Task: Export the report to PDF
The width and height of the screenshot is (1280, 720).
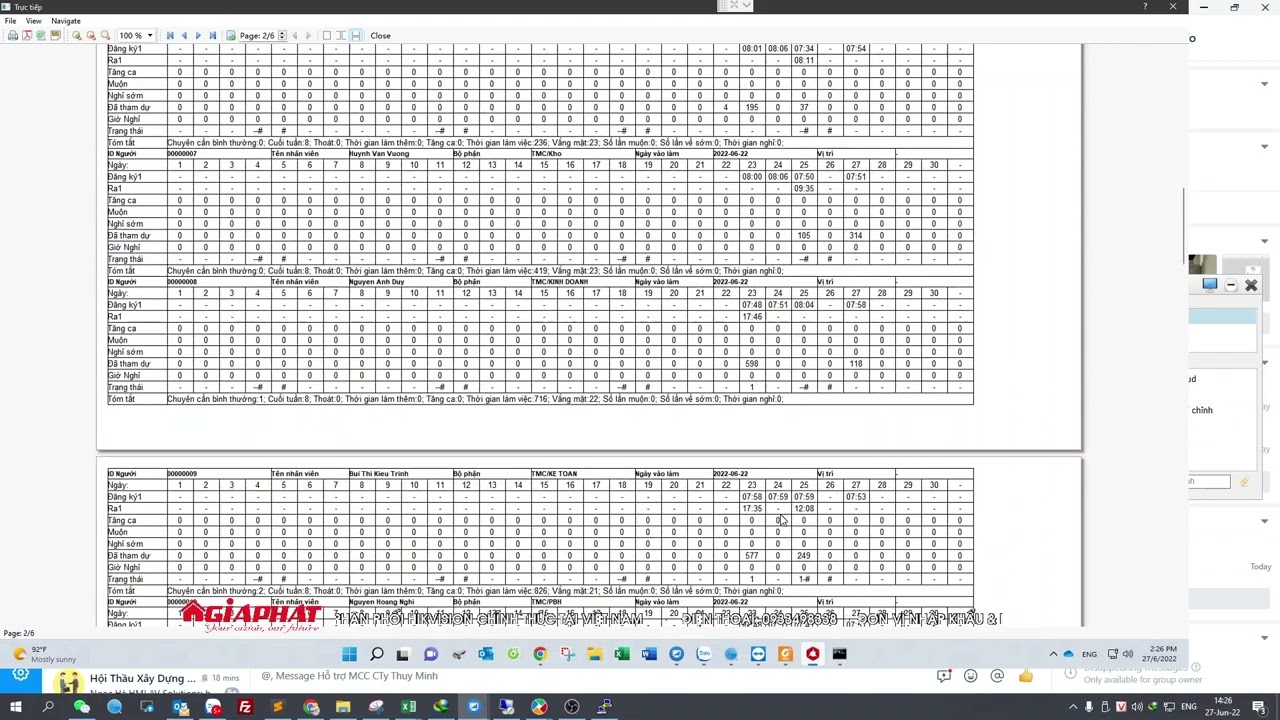Action: point(27,36)
